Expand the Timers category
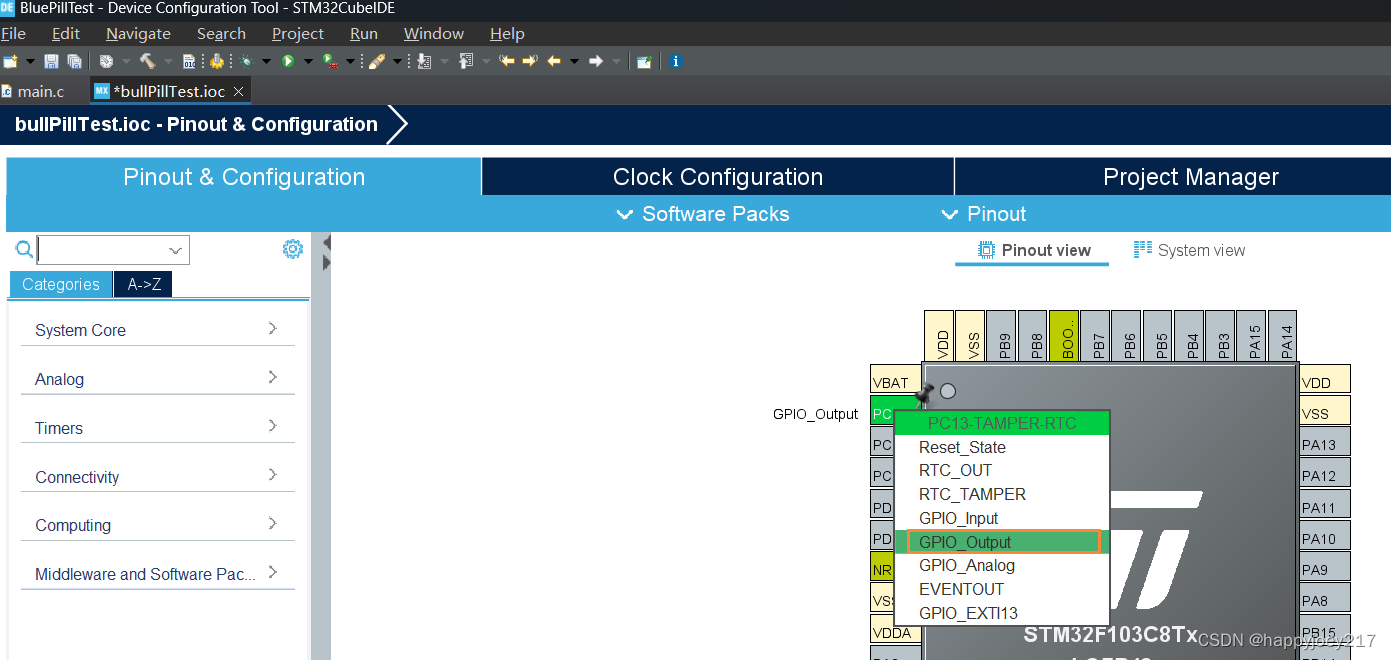This screenshot has width=1391, height=660. (158, 427)
